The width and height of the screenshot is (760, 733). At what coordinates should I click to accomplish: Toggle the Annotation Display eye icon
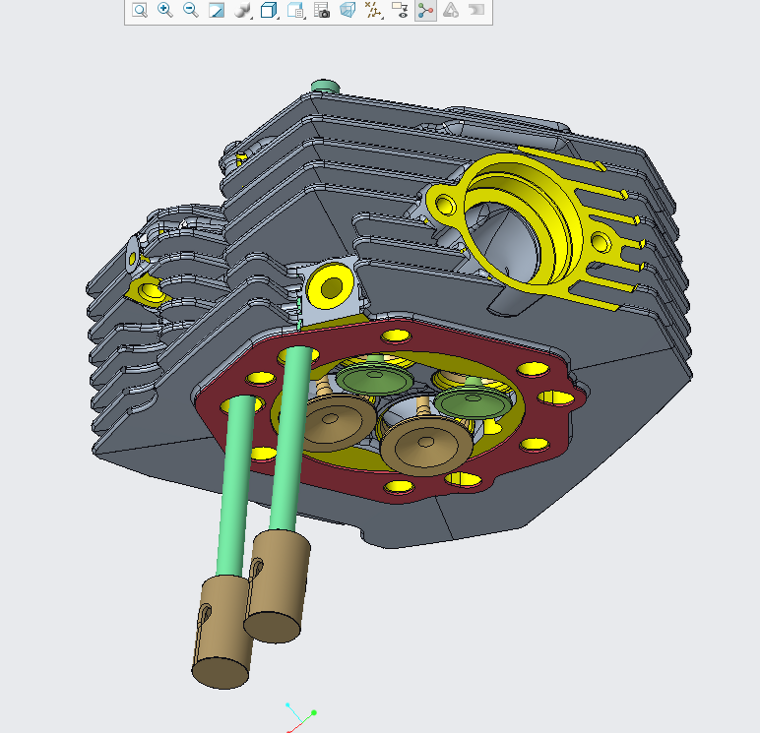click(x=400, y=10)
